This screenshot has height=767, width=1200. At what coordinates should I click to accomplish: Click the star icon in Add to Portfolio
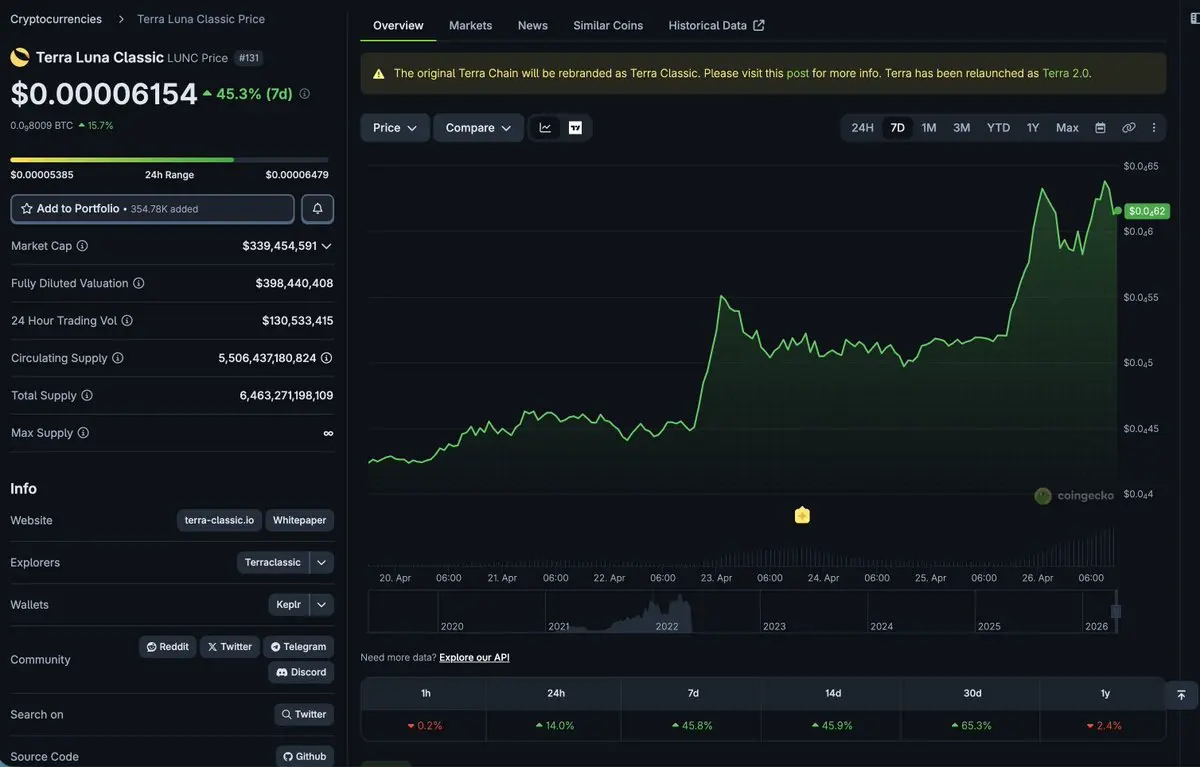point(27,209)
